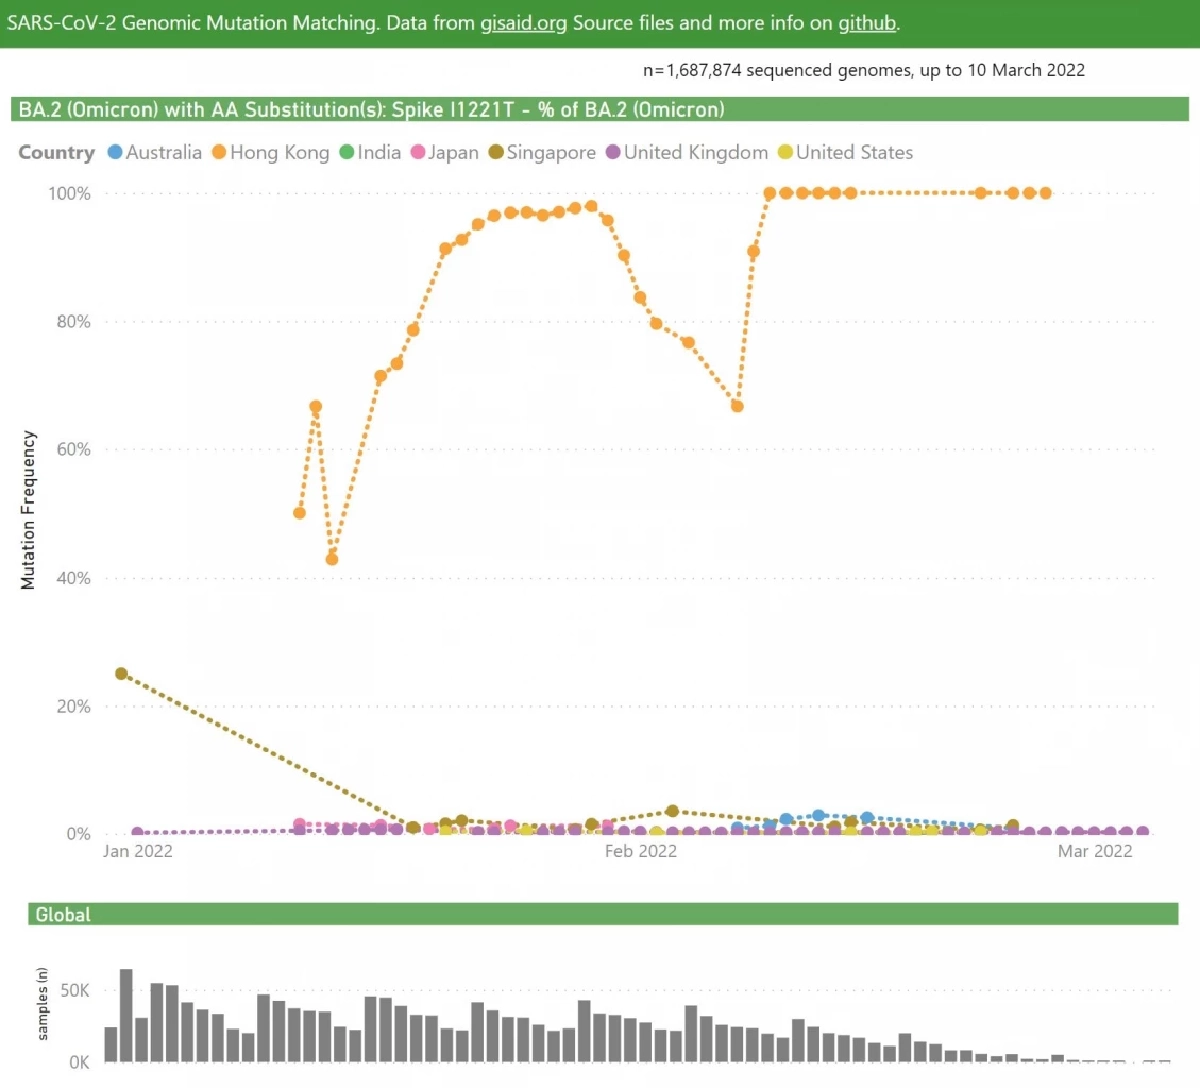Viewport: 1200px width, 1088px height.
Task: Click the purple United Kingdom legend dot
Action: 613,152
